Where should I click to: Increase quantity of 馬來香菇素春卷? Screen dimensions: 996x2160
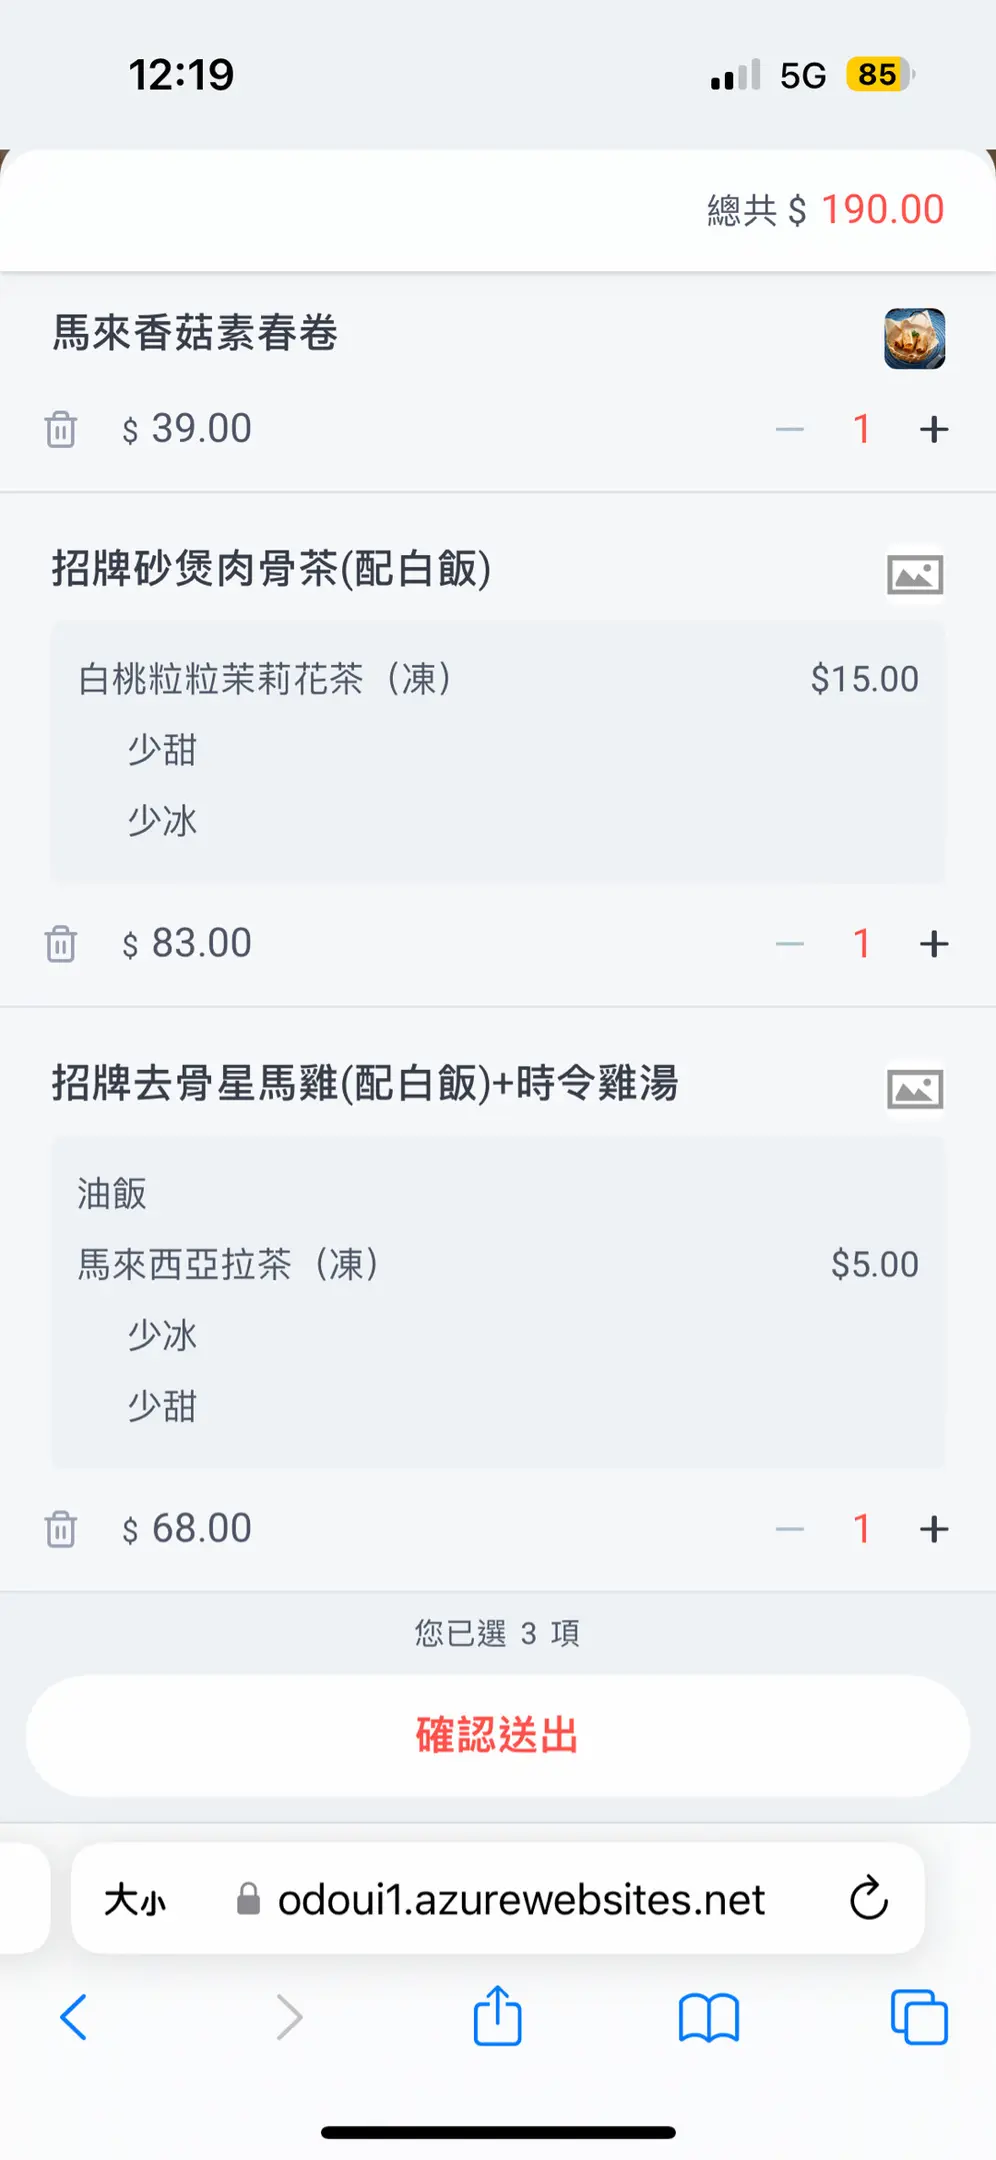933,429
